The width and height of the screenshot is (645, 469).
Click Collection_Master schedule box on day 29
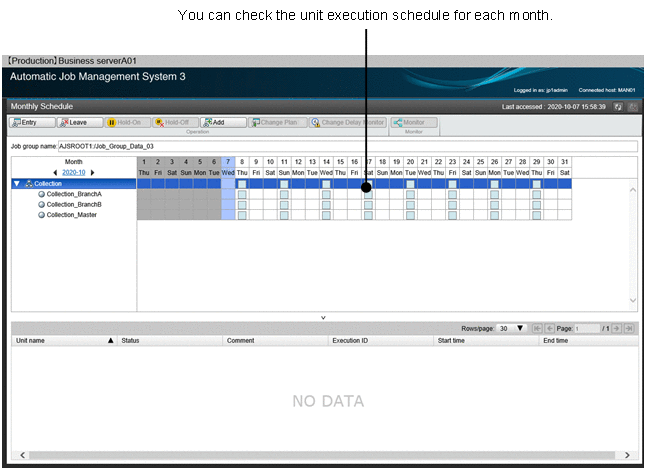pyautogui.click(x=536, y=215)
